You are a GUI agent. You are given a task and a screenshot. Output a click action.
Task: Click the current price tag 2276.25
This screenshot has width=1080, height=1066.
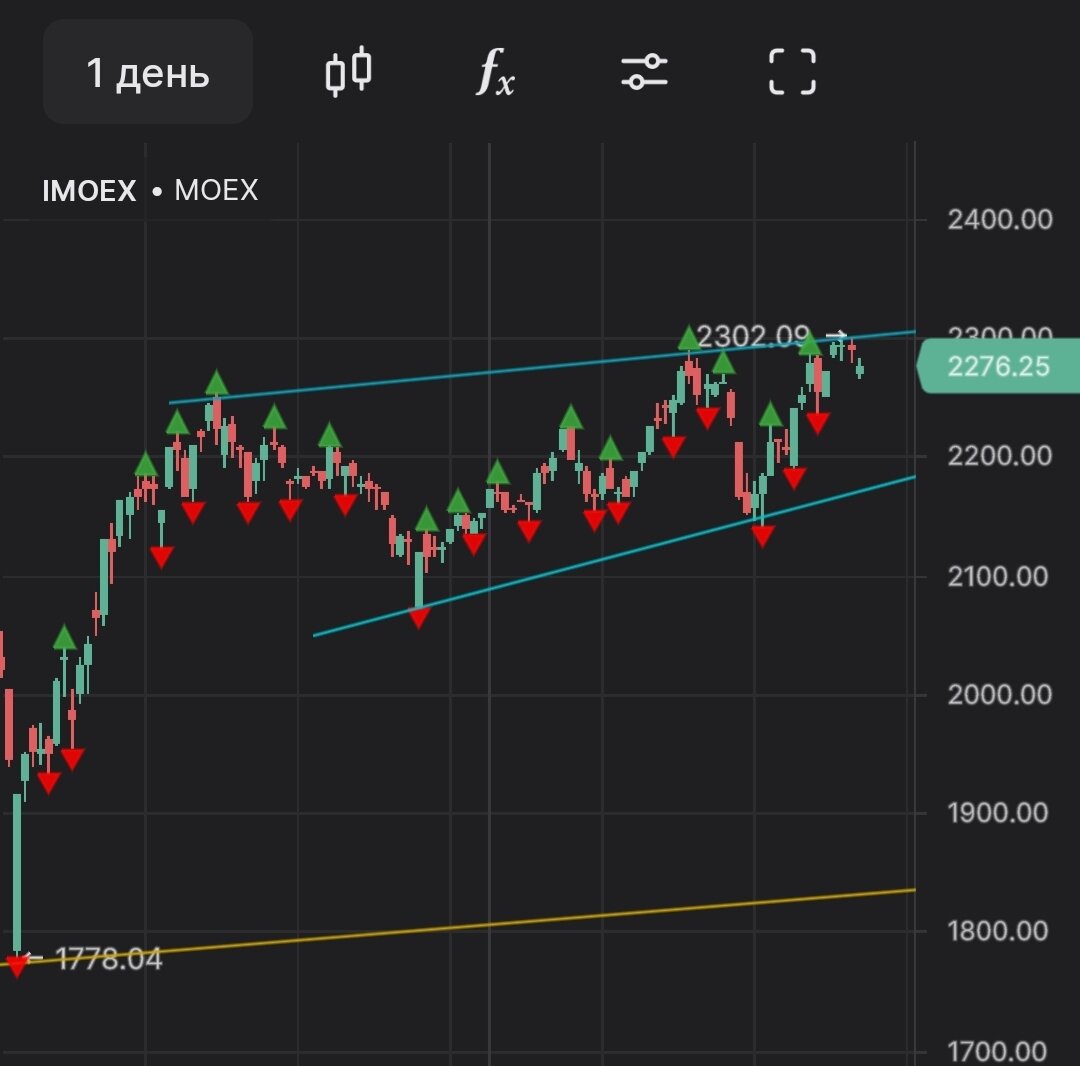998,366
